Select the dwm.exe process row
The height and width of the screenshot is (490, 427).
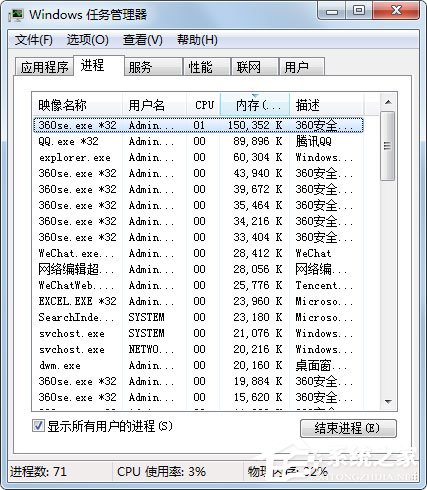pos(198,365)
